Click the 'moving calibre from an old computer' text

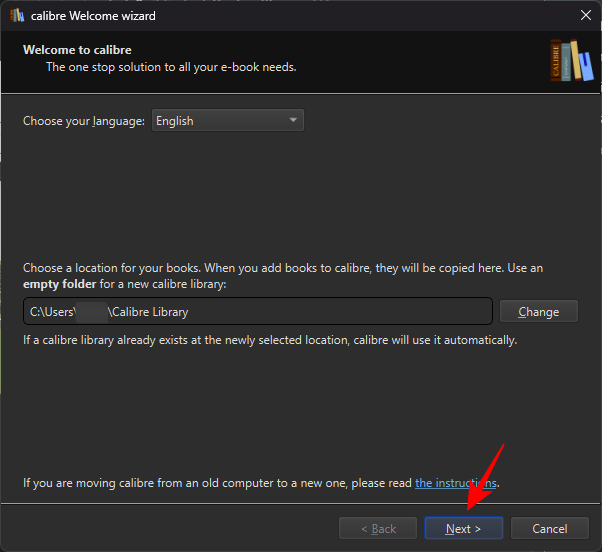pyautogui.click(x=218, y=483)
